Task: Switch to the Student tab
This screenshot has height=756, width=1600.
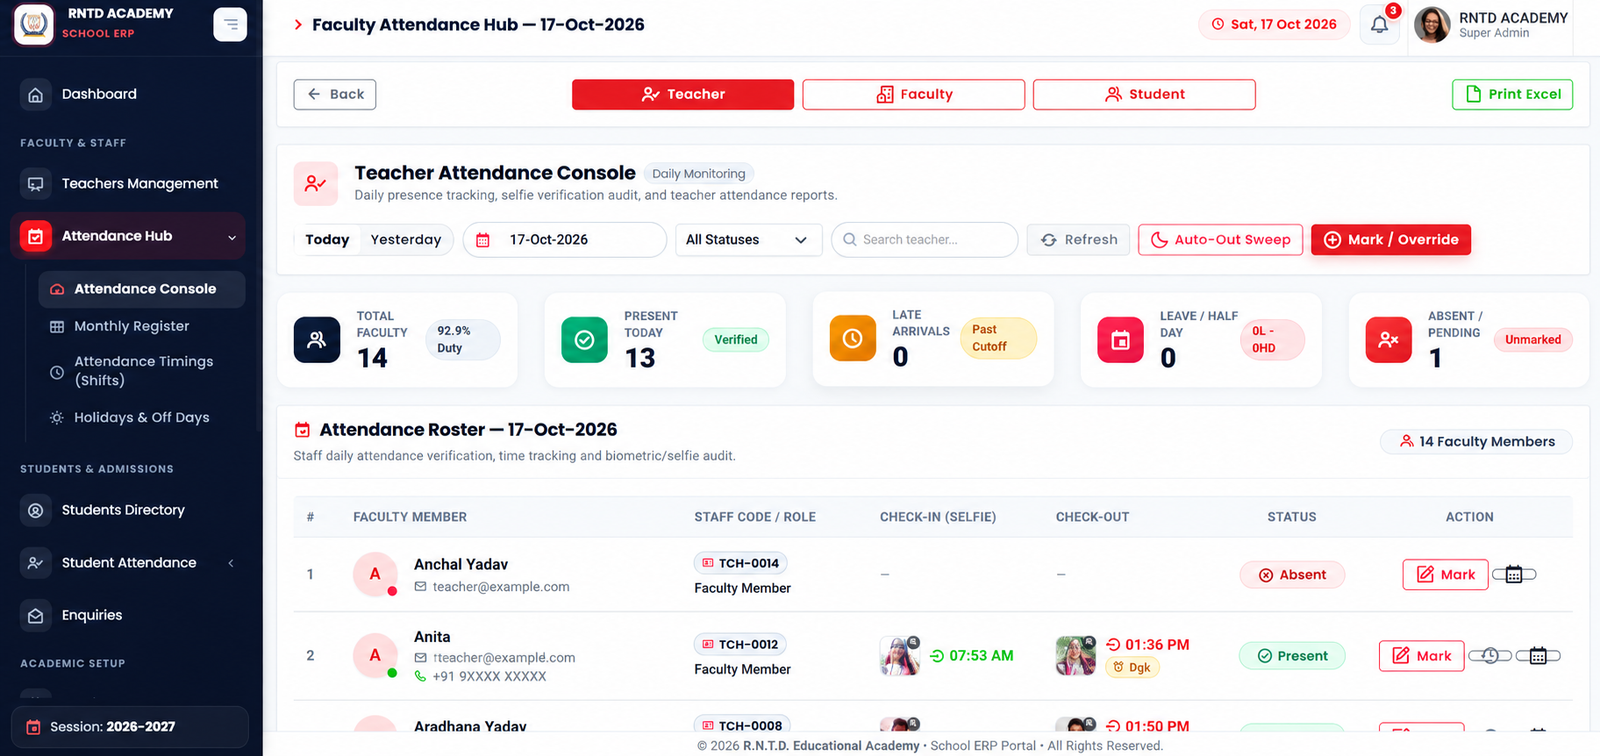Action: (1144, 94)
